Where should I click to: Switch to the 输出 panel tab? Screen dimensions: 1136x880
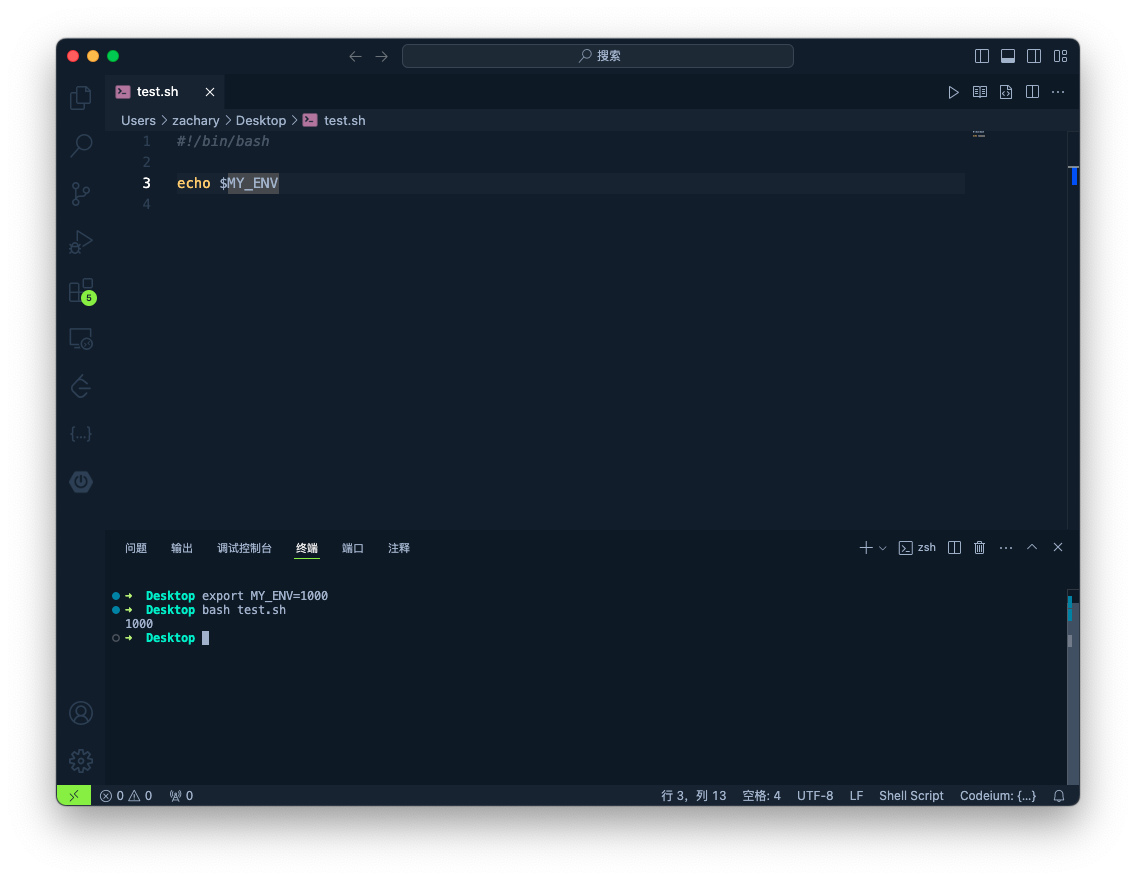click(182, 548)
